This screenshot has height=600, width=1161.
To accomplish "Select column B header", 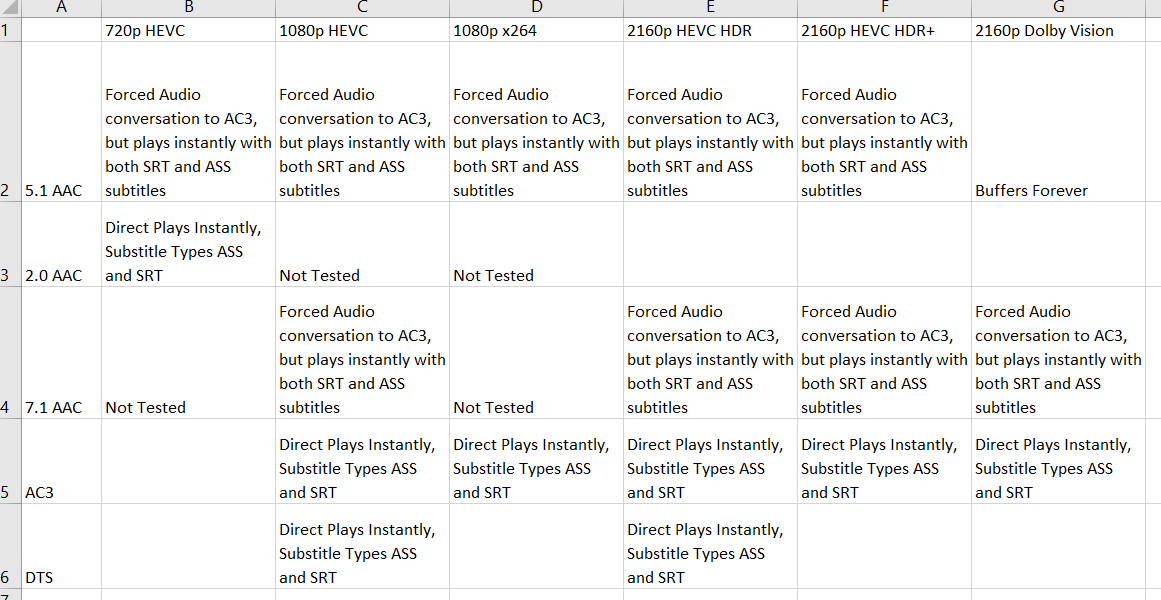I will 189,8.
